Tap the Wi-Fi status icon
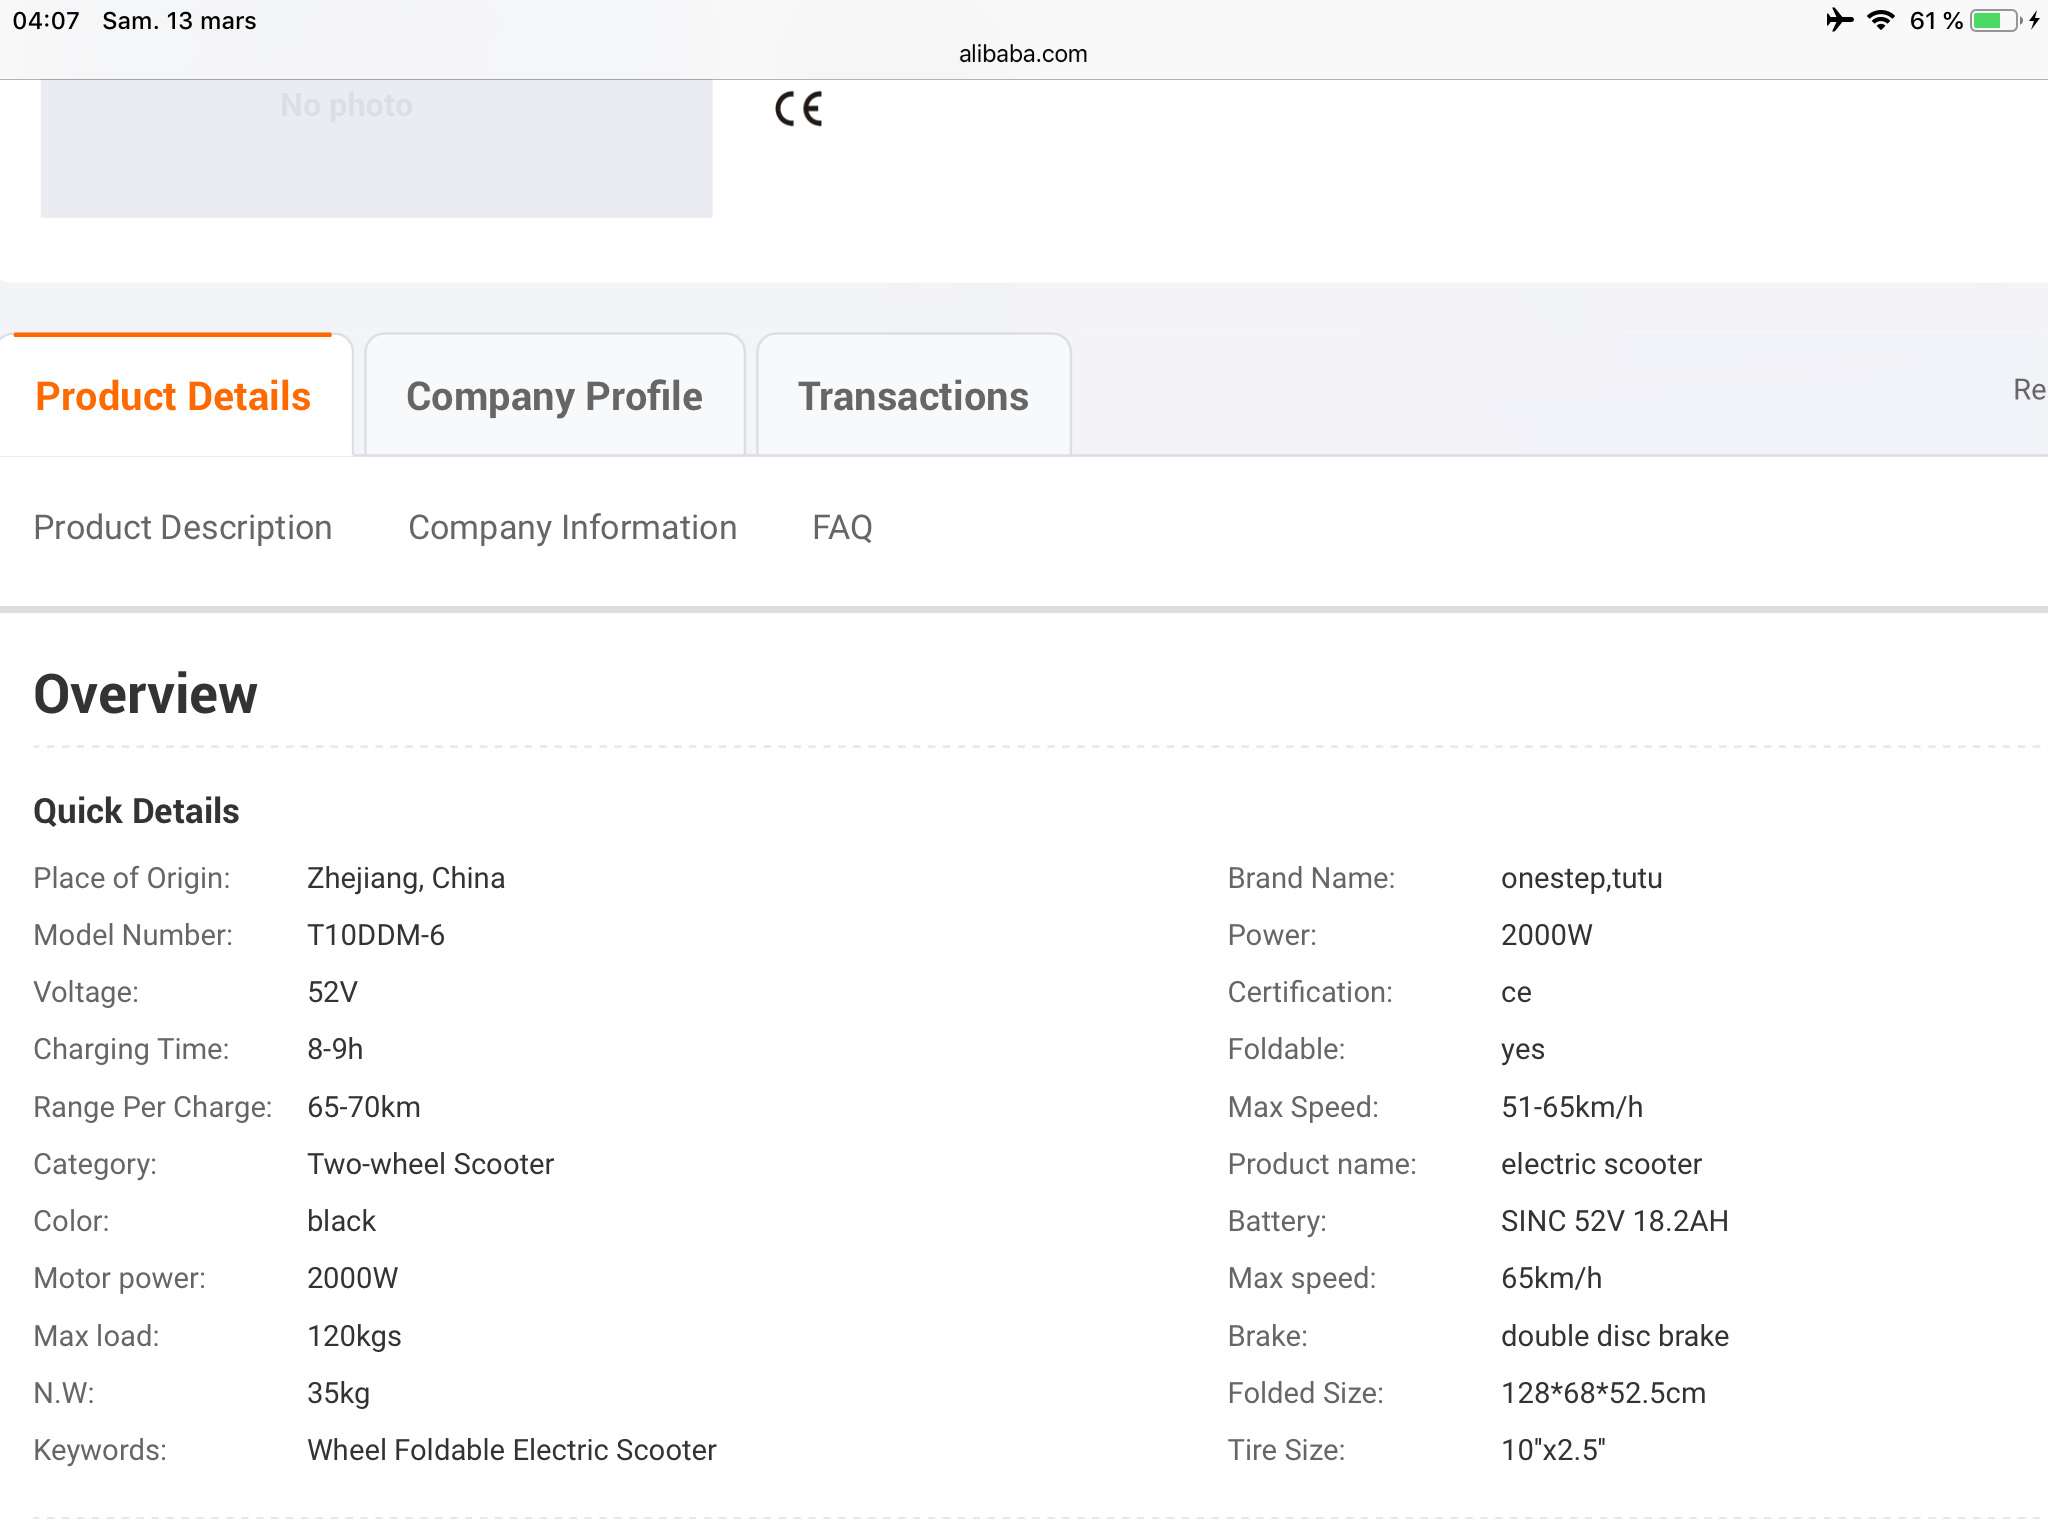The height and width of the screenshot is (1536, 2048). [x=1880, y=20]
